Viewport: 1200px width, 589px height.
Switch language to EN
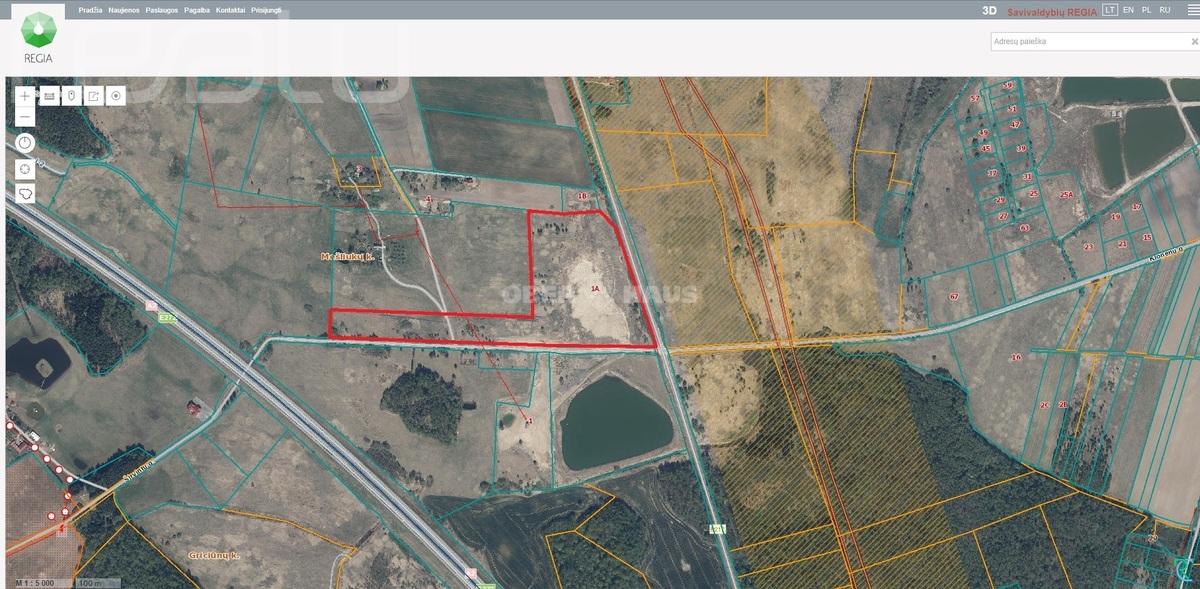click(x=1128, y=10)
